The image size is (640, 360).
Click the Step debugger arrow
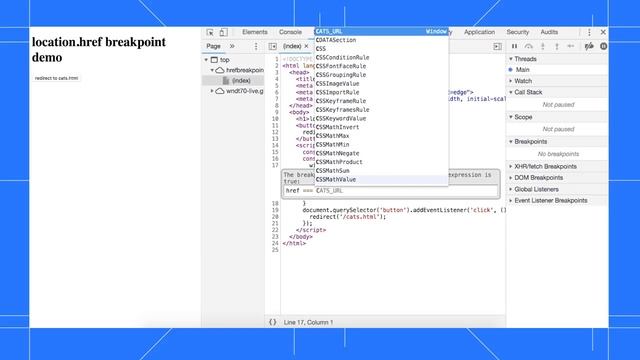point(571,47)
